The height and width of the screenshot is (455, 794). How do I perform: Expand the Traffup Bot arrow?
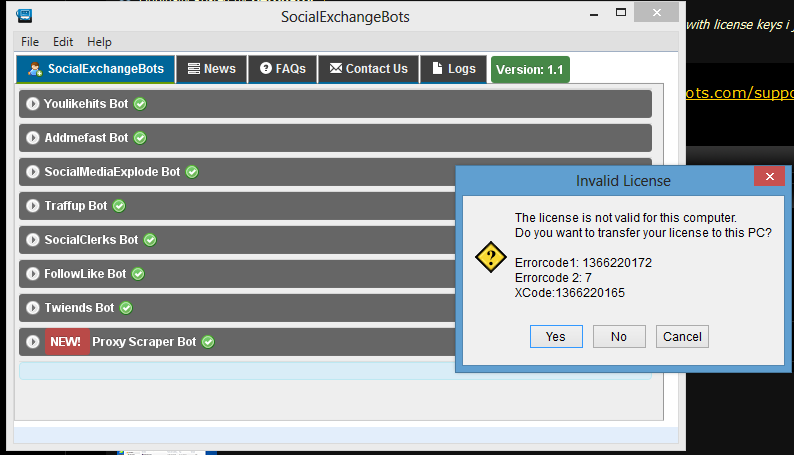[x=33, y=205]
